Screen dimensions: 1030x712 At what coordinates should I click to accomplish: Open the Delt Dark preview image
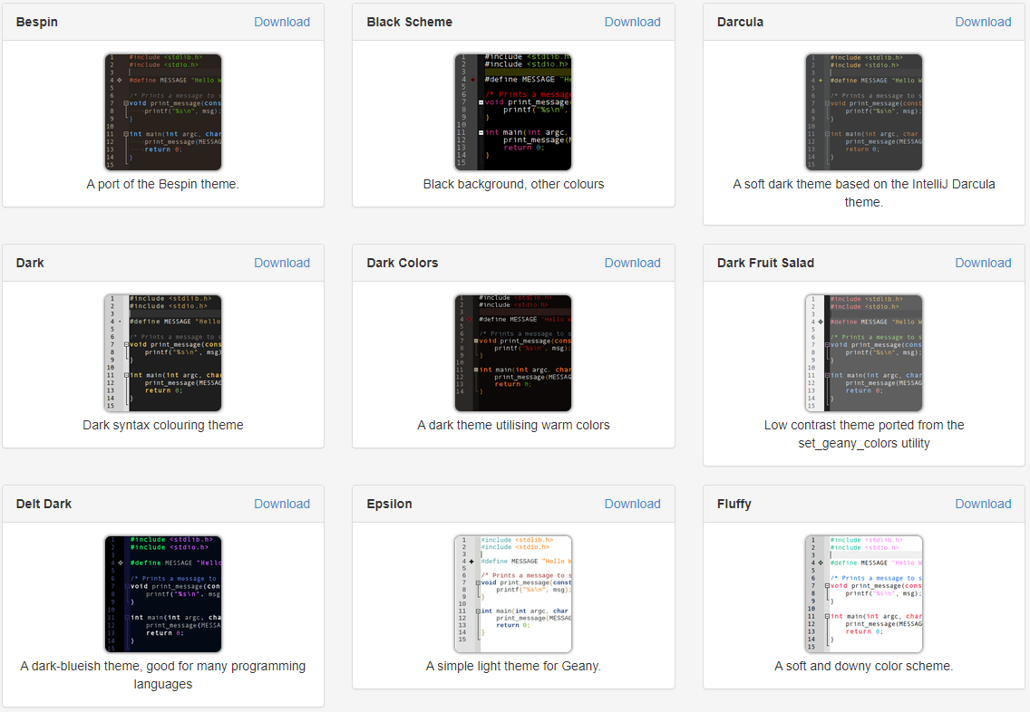pyautogui.click(x=162, y=593)
